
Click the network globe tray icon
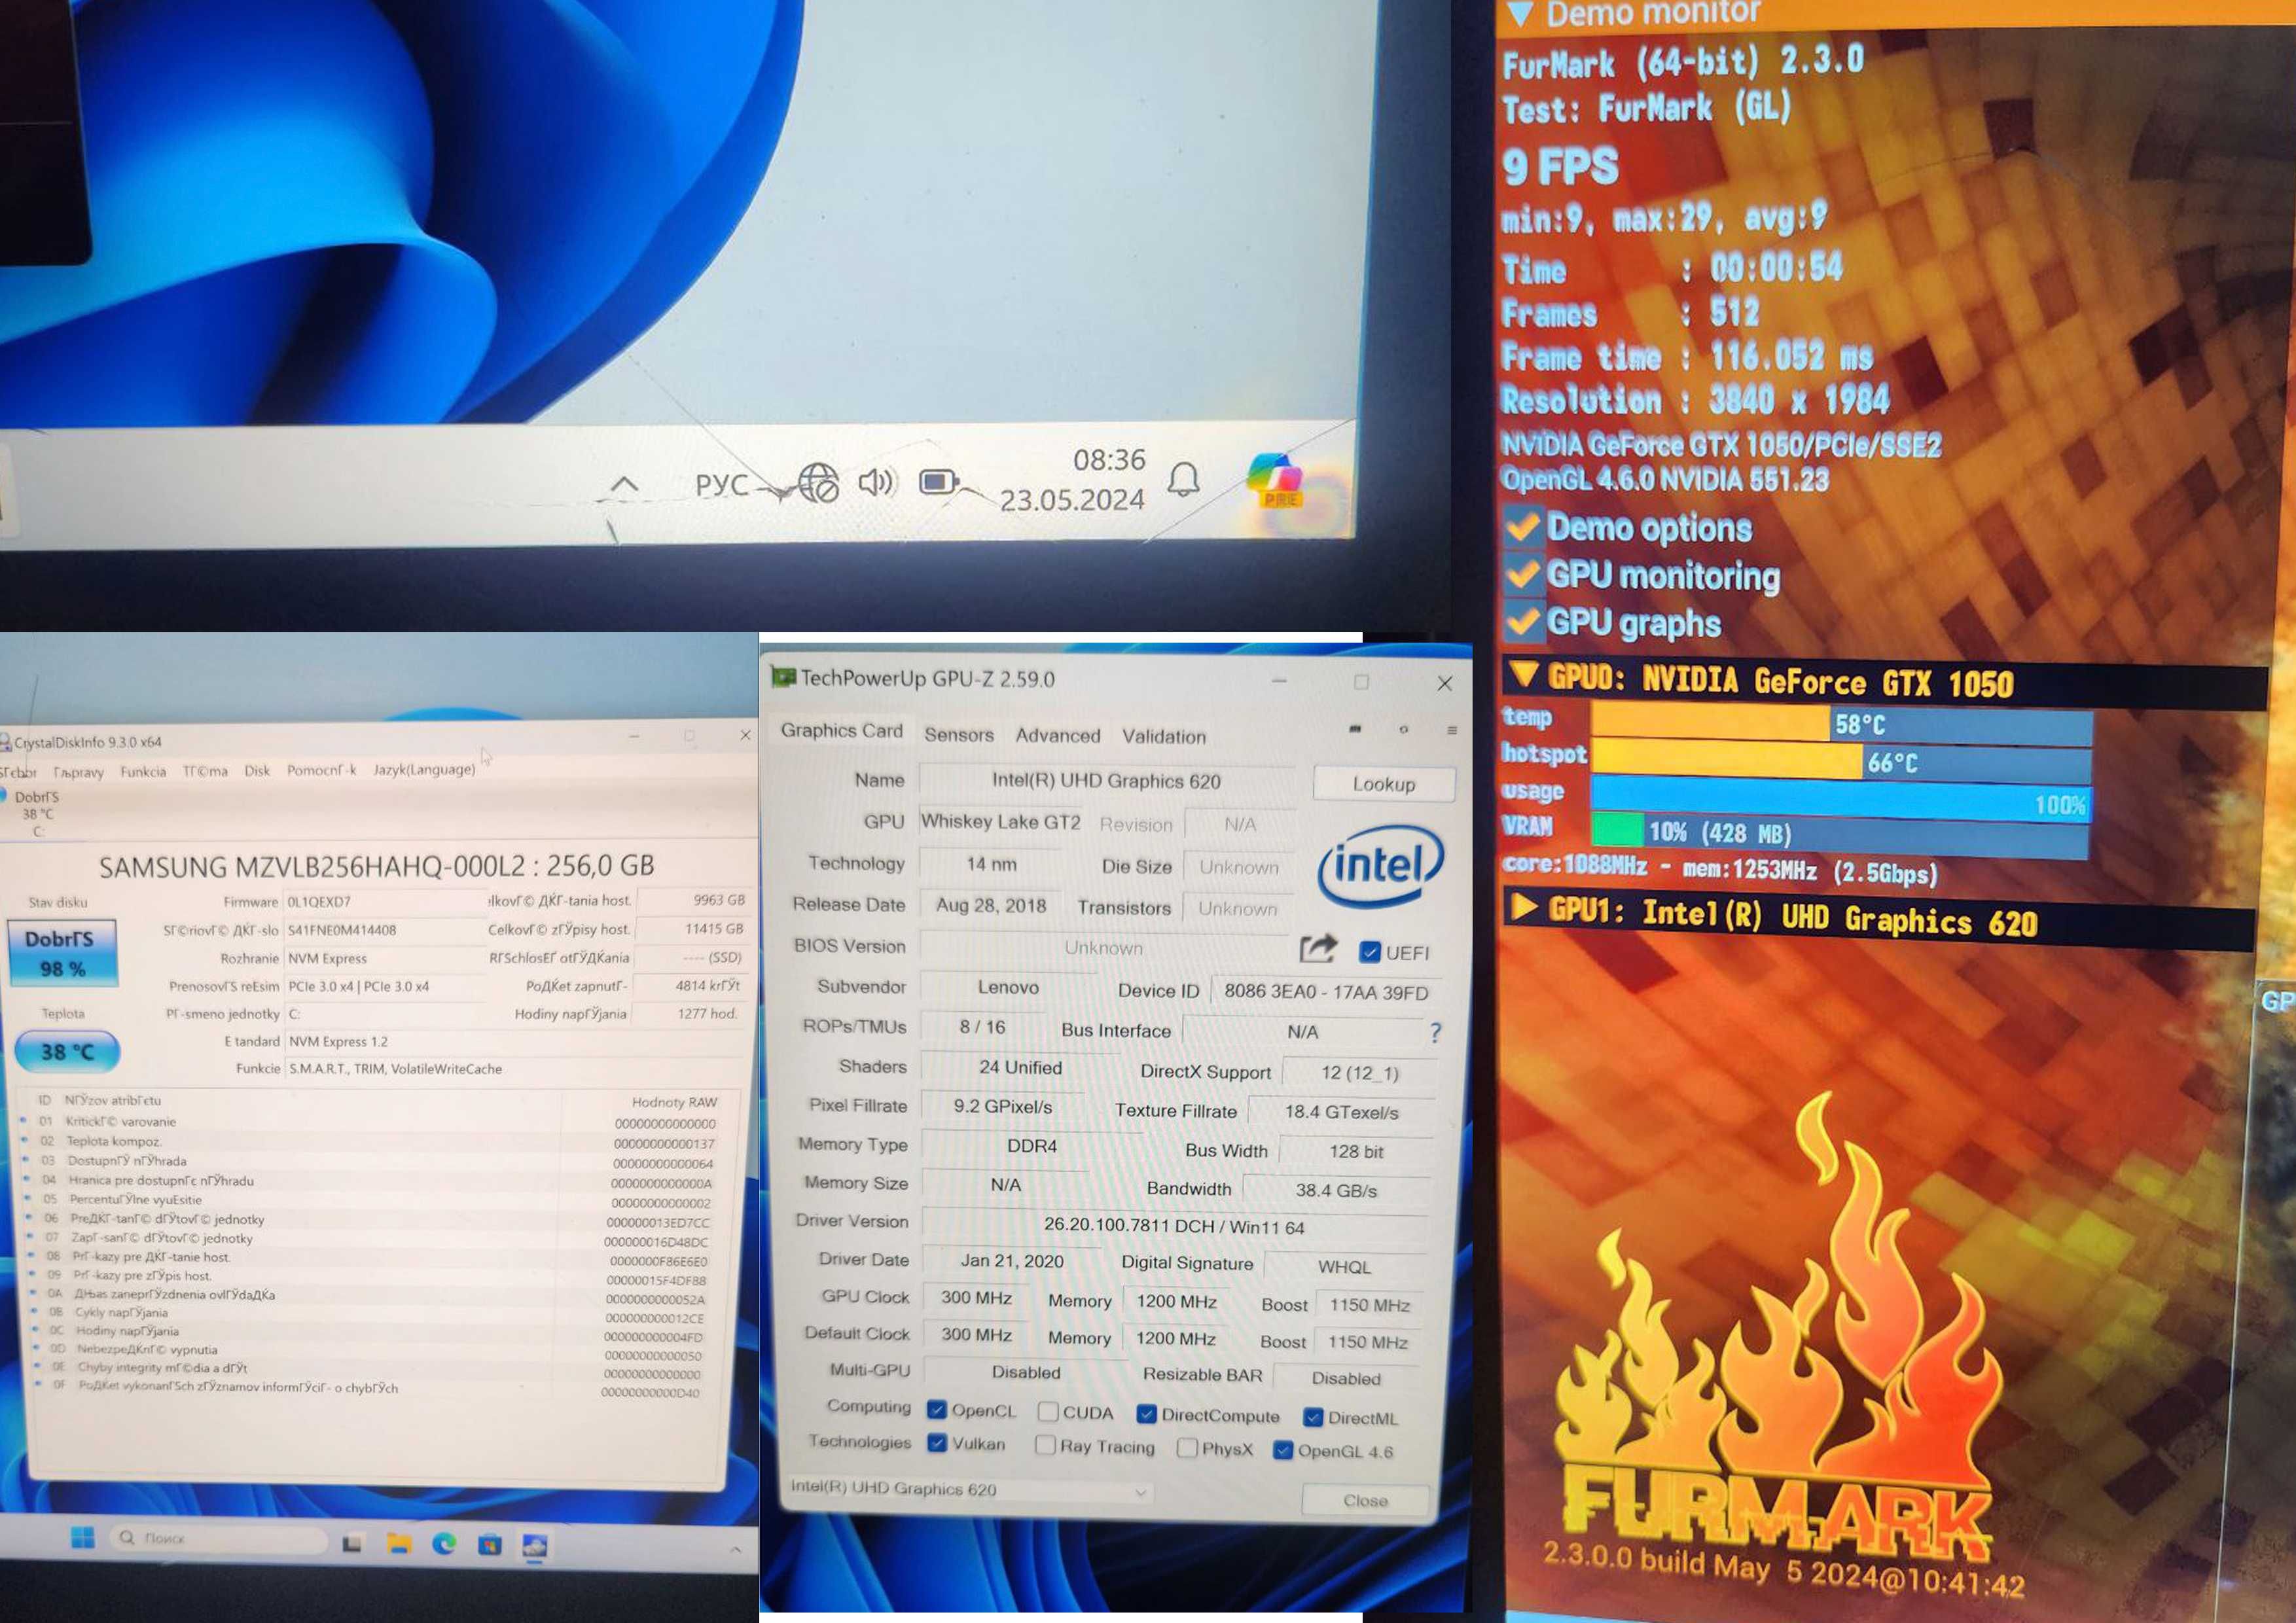click(818, 483)
